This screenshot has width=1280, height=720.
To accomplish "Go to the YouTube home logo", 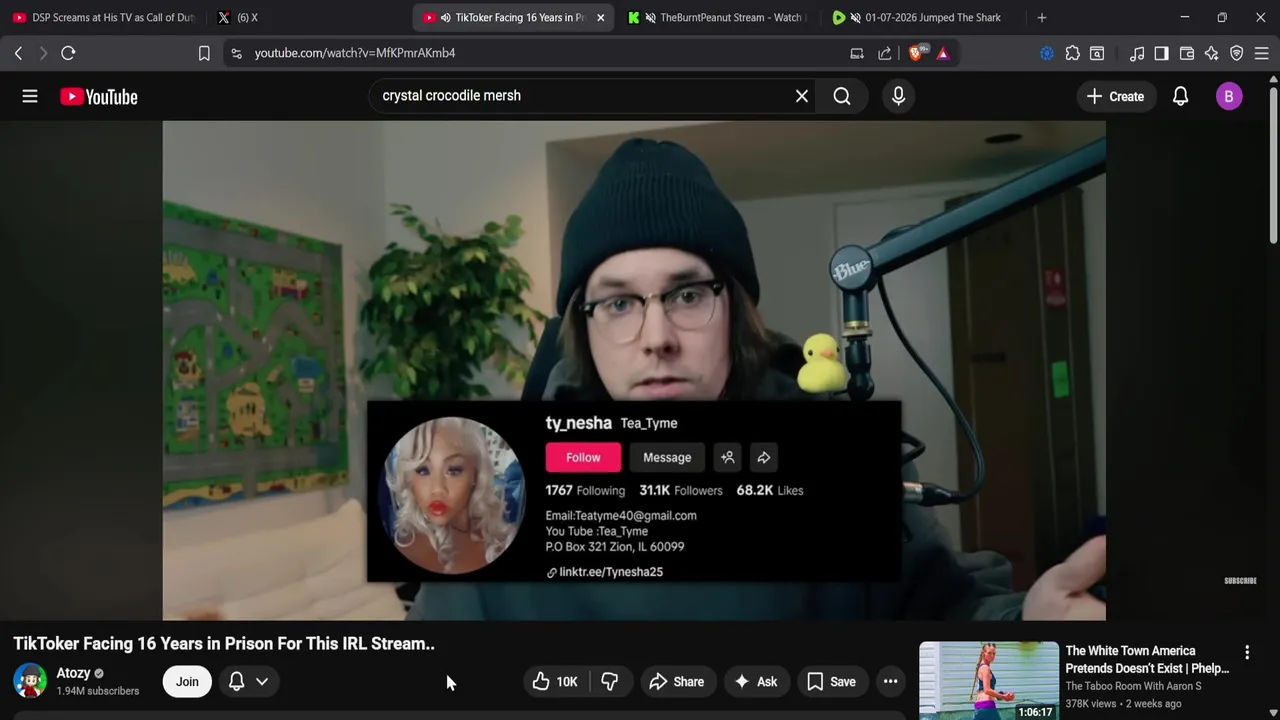I will [x=99, y=96].
